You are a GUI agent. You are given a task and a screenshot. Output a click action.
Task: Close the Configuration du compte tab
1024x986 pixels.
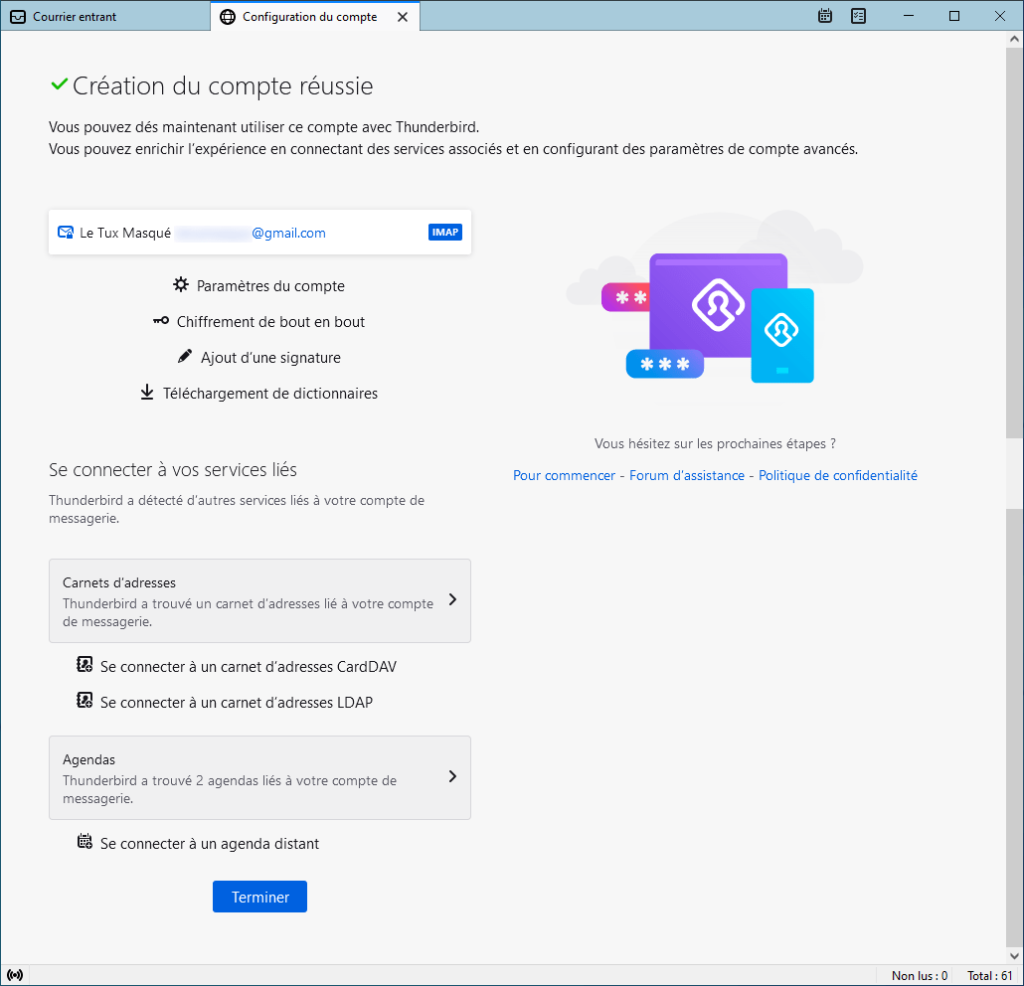click(403, 17)
